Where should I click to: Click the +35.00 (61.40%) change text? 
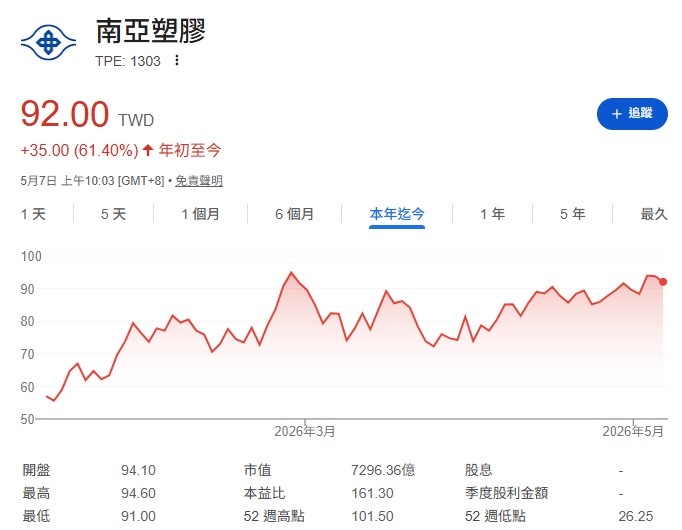click(x=80, y=150)
